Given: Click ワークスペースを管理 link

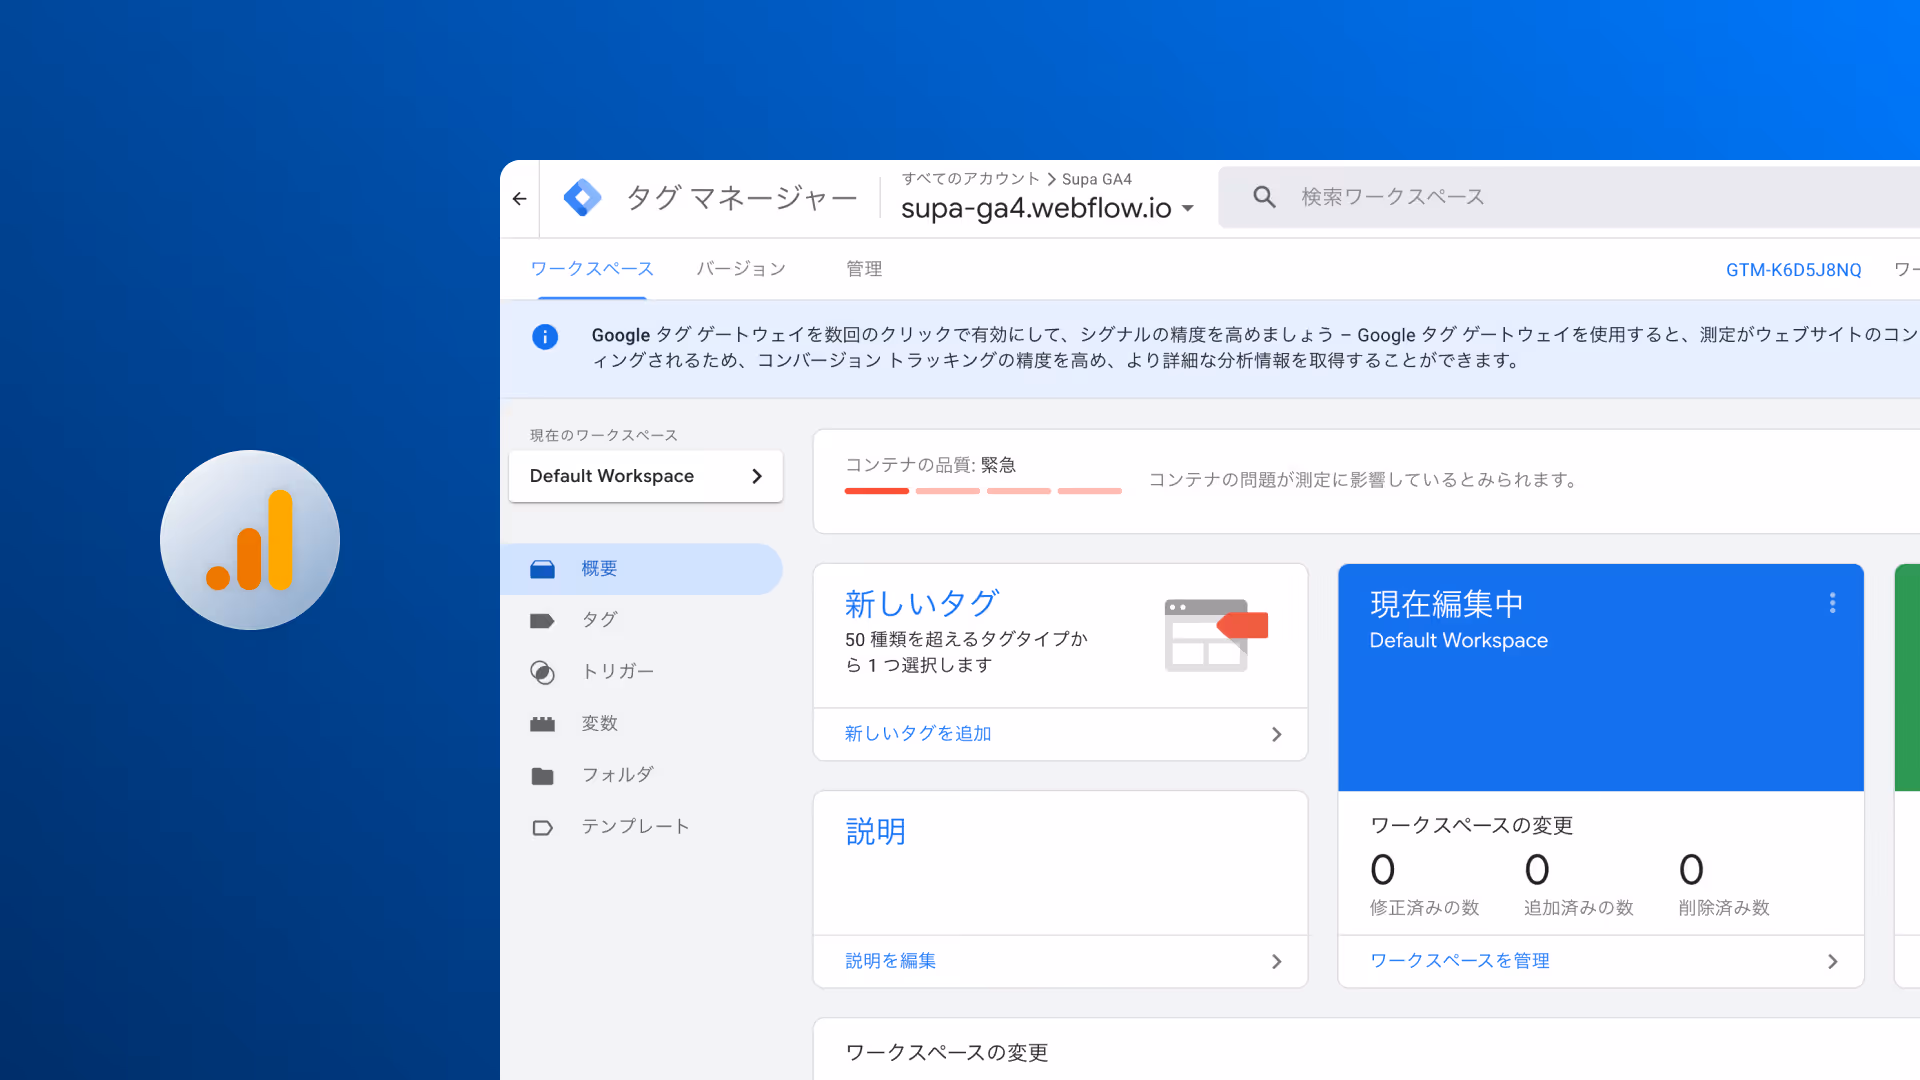Looking at the screenshot, I should pos(1459,961).
